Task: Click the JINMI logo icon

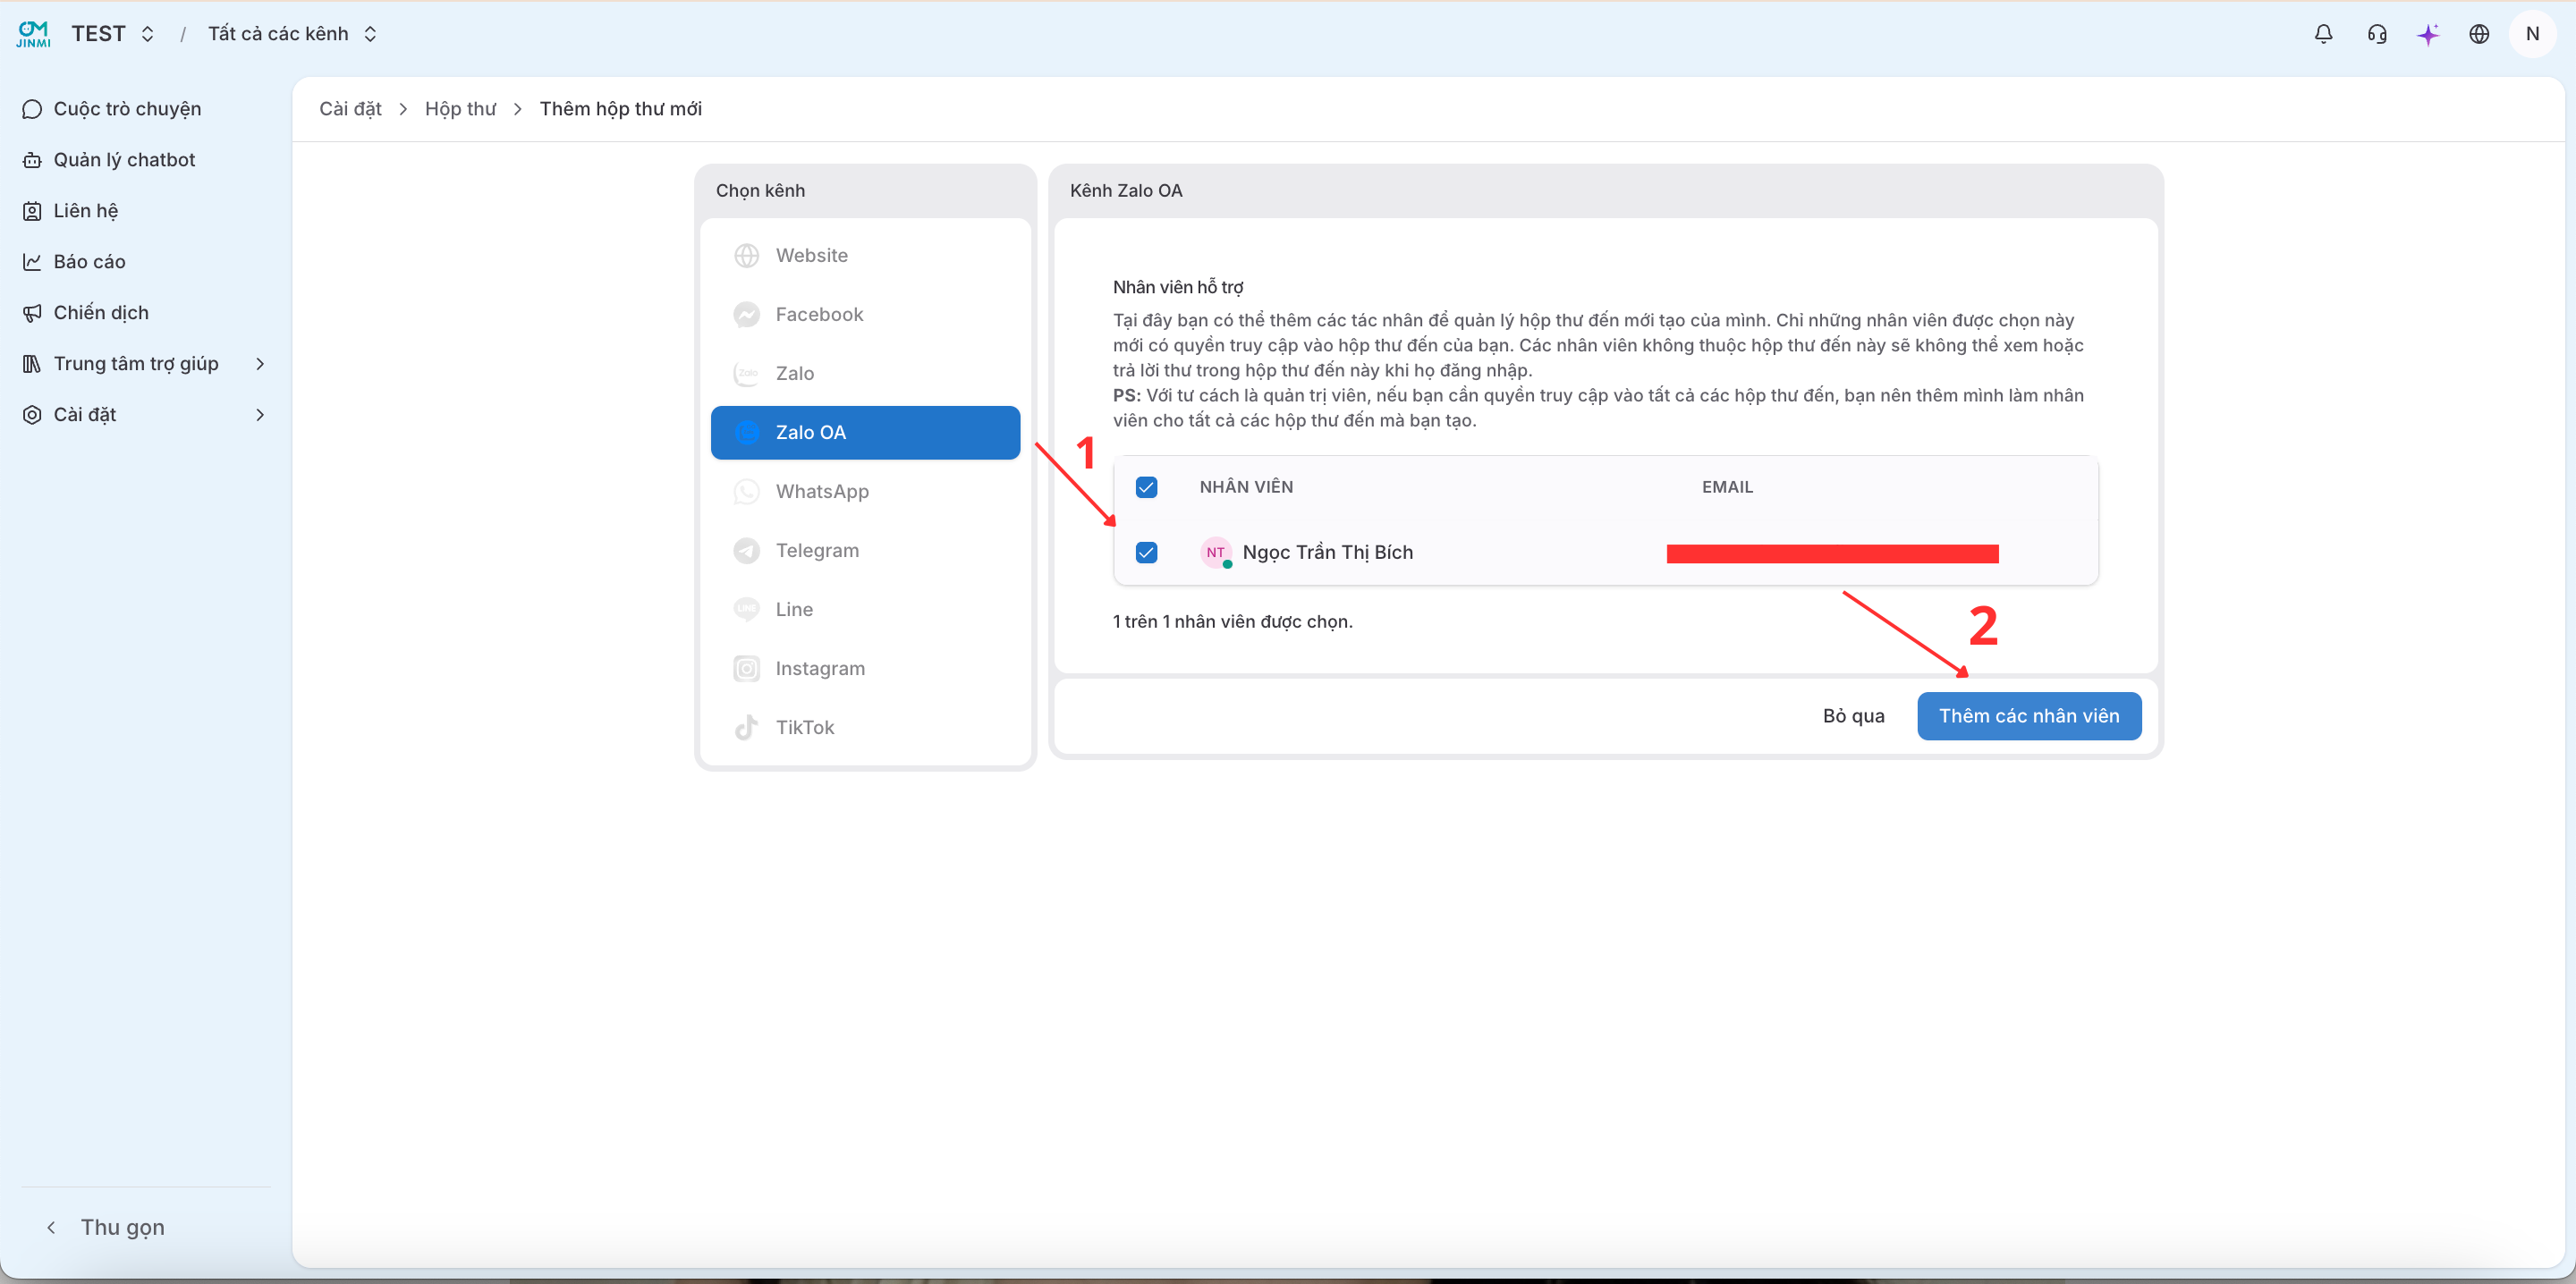Action: [33, 34]
